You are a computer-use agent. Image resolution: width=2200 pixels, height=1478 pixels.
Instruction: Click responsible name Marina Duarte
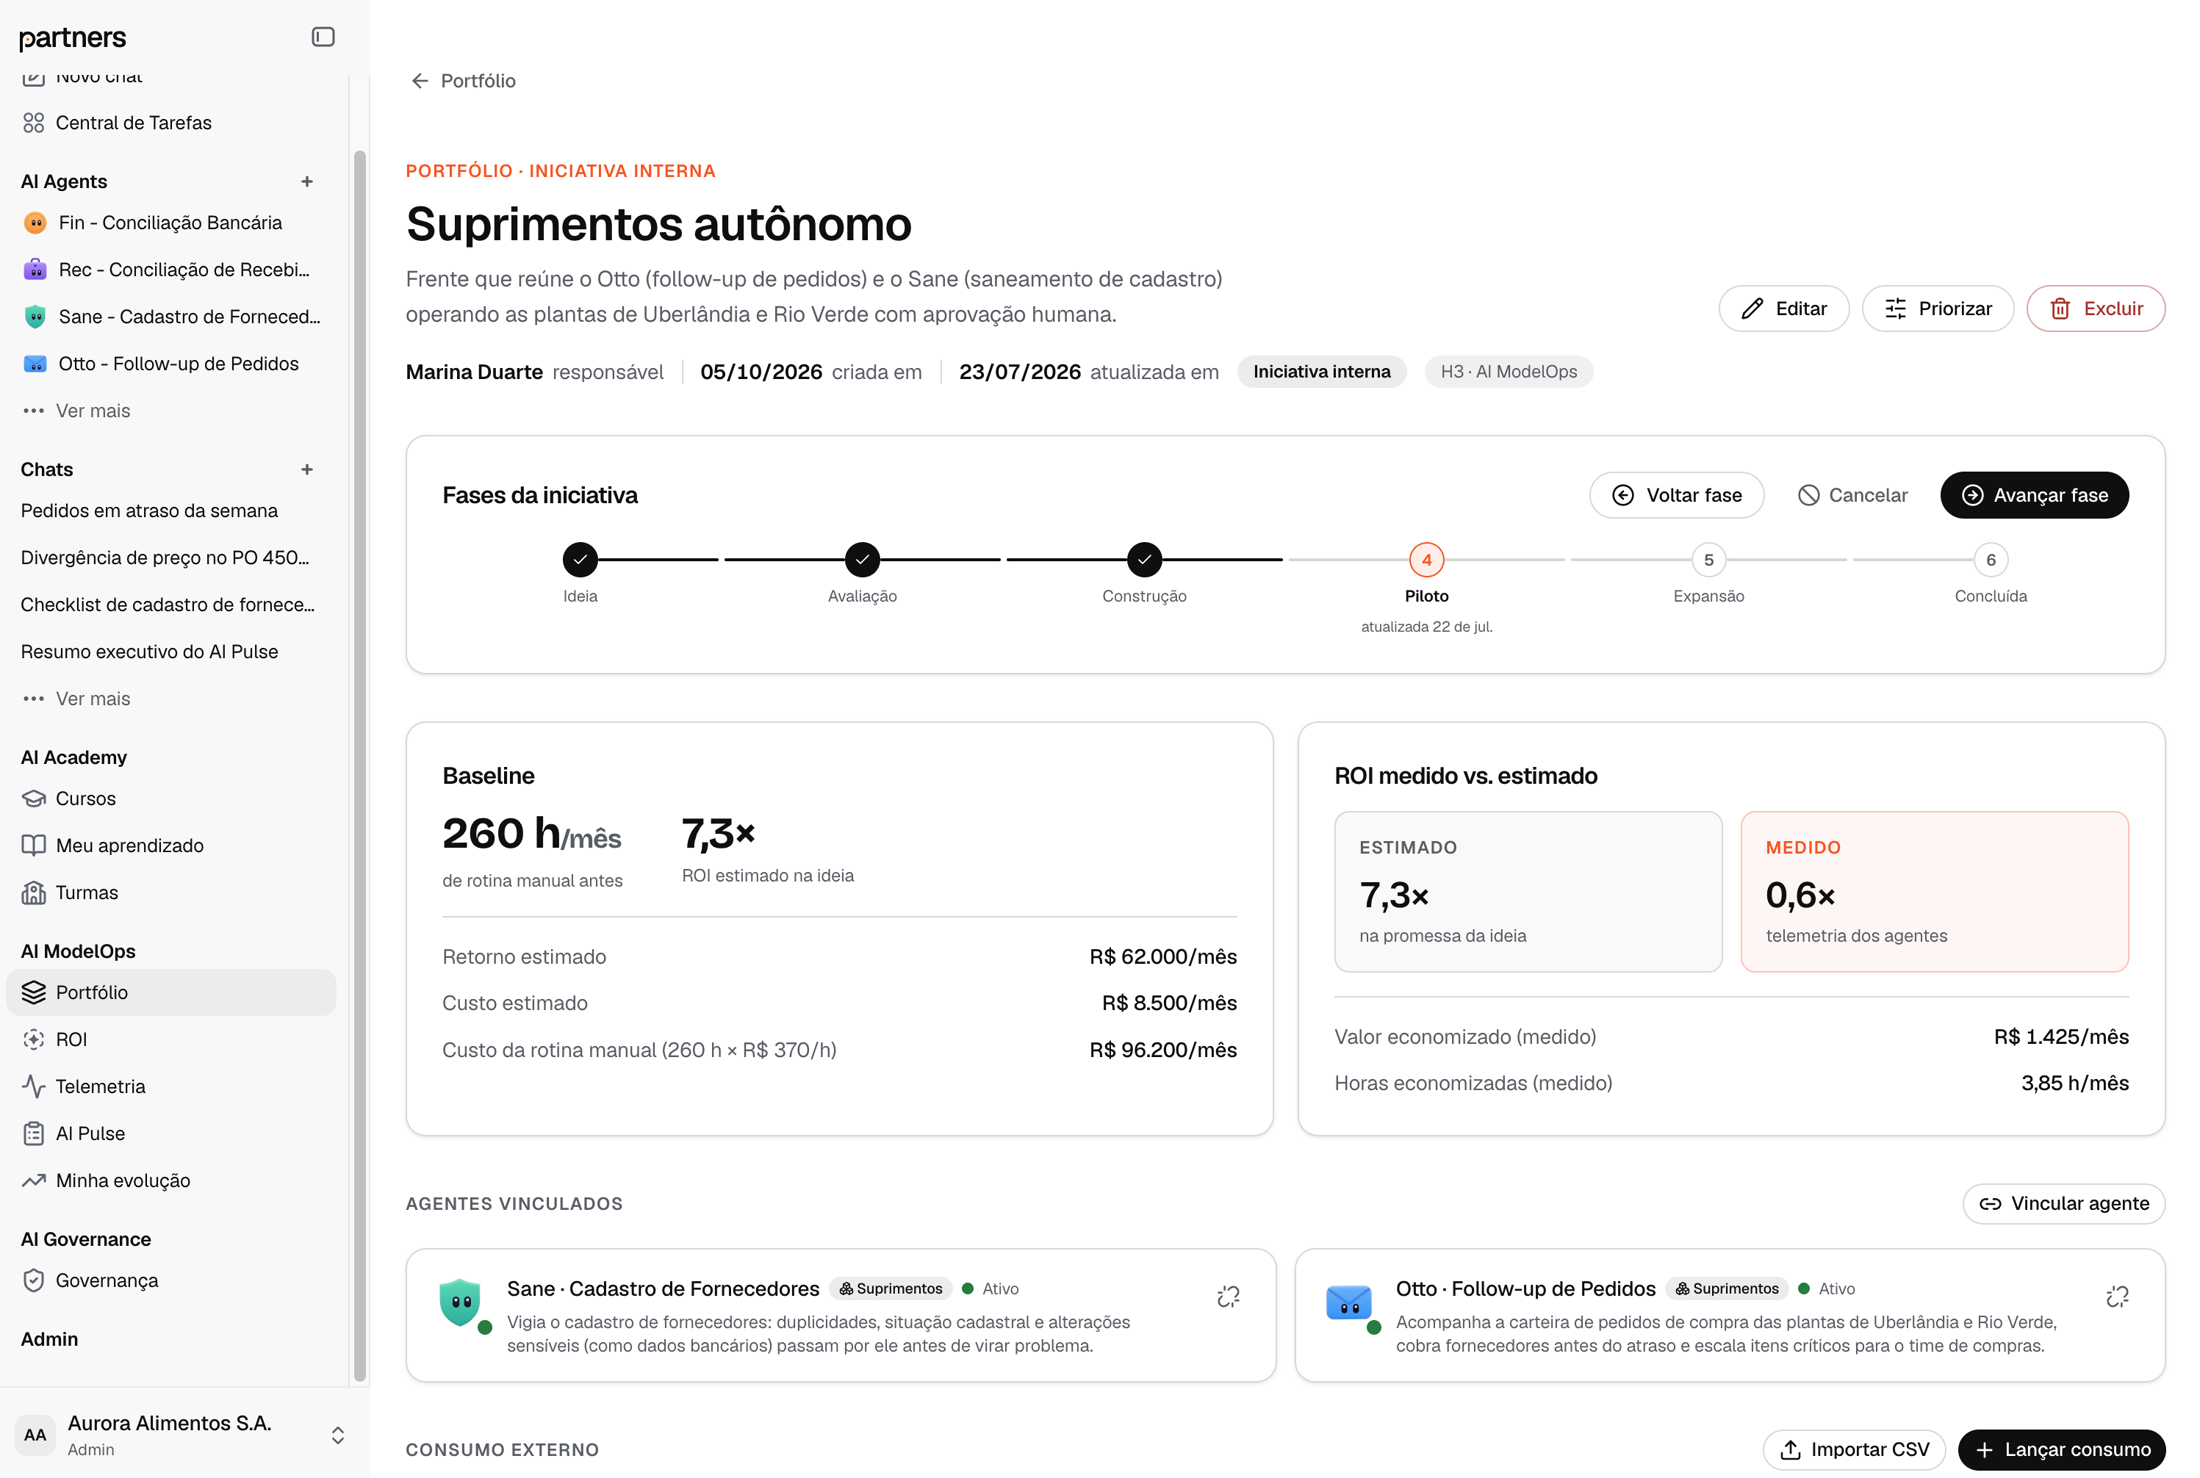474,372
